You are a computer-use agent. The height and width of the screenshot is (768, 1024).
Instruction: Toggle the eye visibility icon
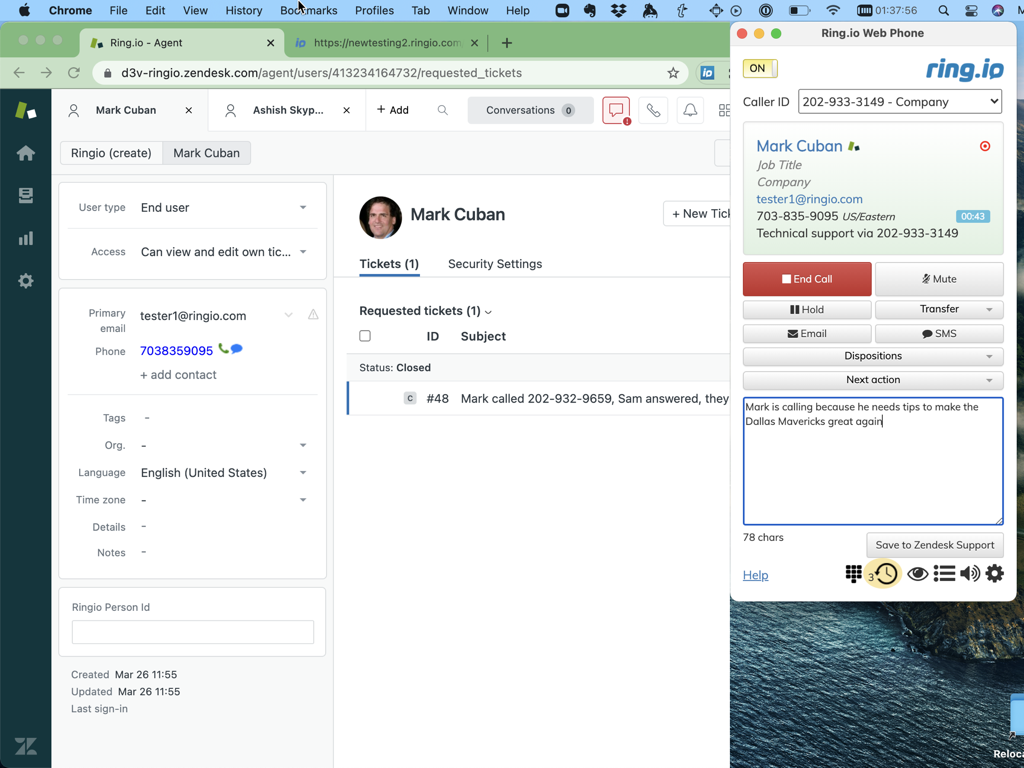(x=917, y=574)
